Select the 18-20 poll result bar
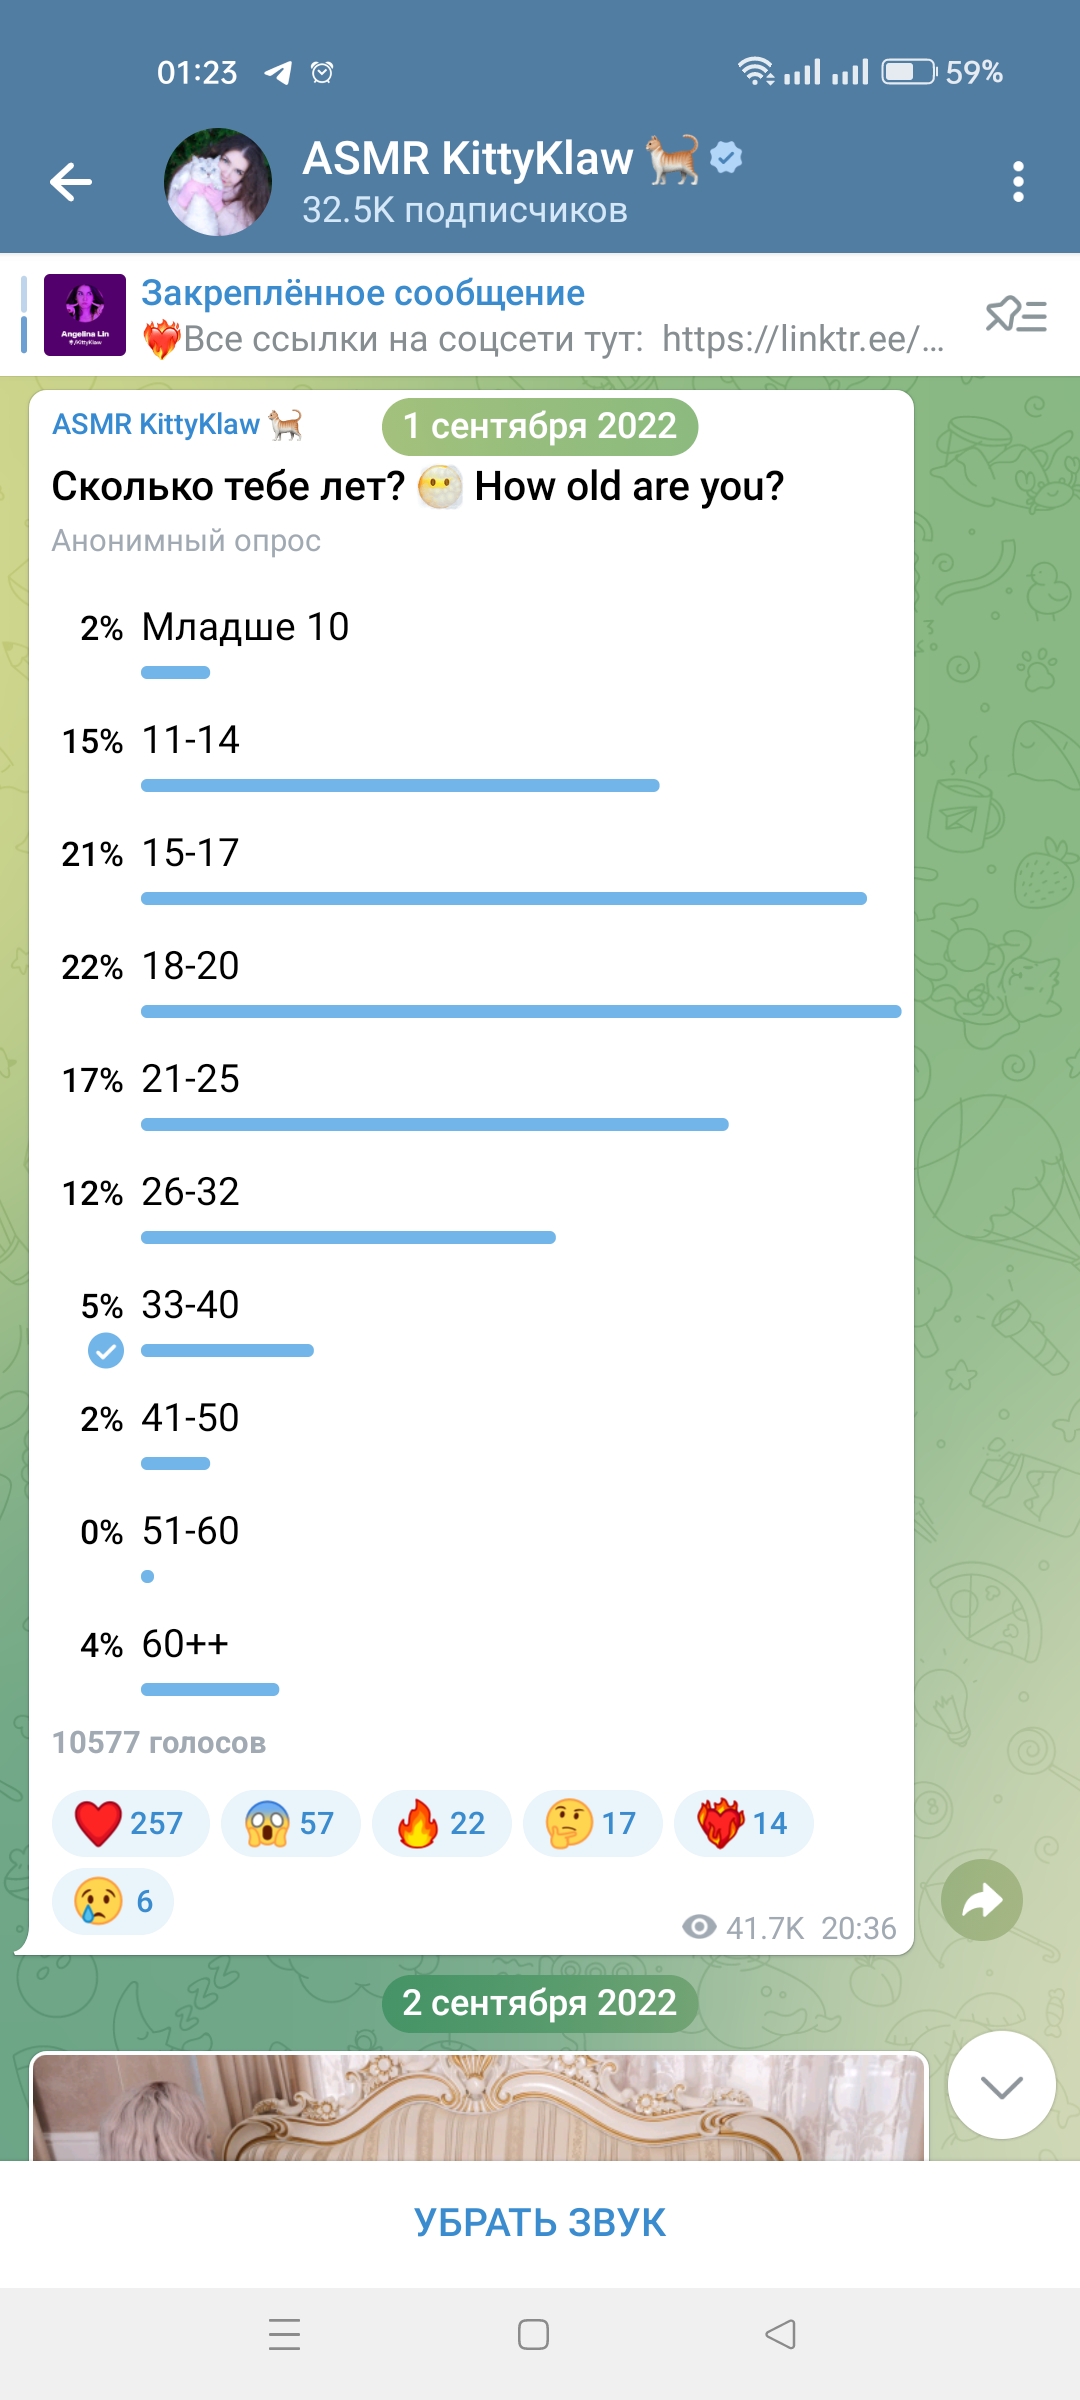 (521, 1012)
